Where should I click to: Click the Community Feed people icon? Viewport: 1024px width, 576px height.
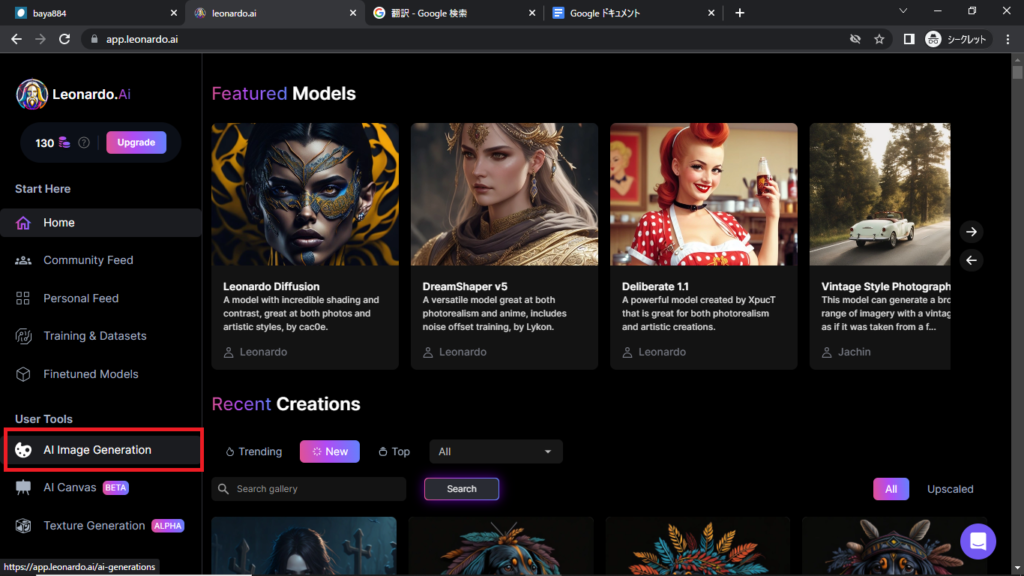(x=23, y=260)
